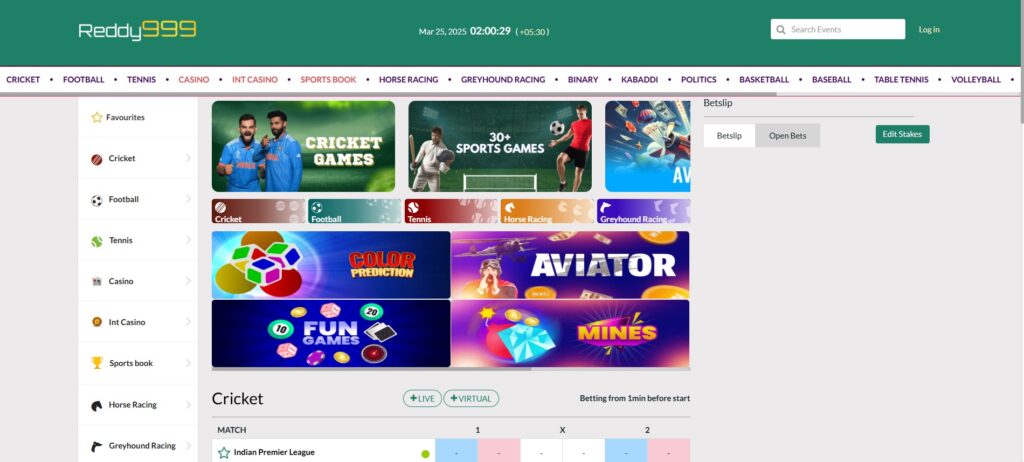Click the Log in link
The height and width of the screenshot is (462, 1024).
click(929, 30)
